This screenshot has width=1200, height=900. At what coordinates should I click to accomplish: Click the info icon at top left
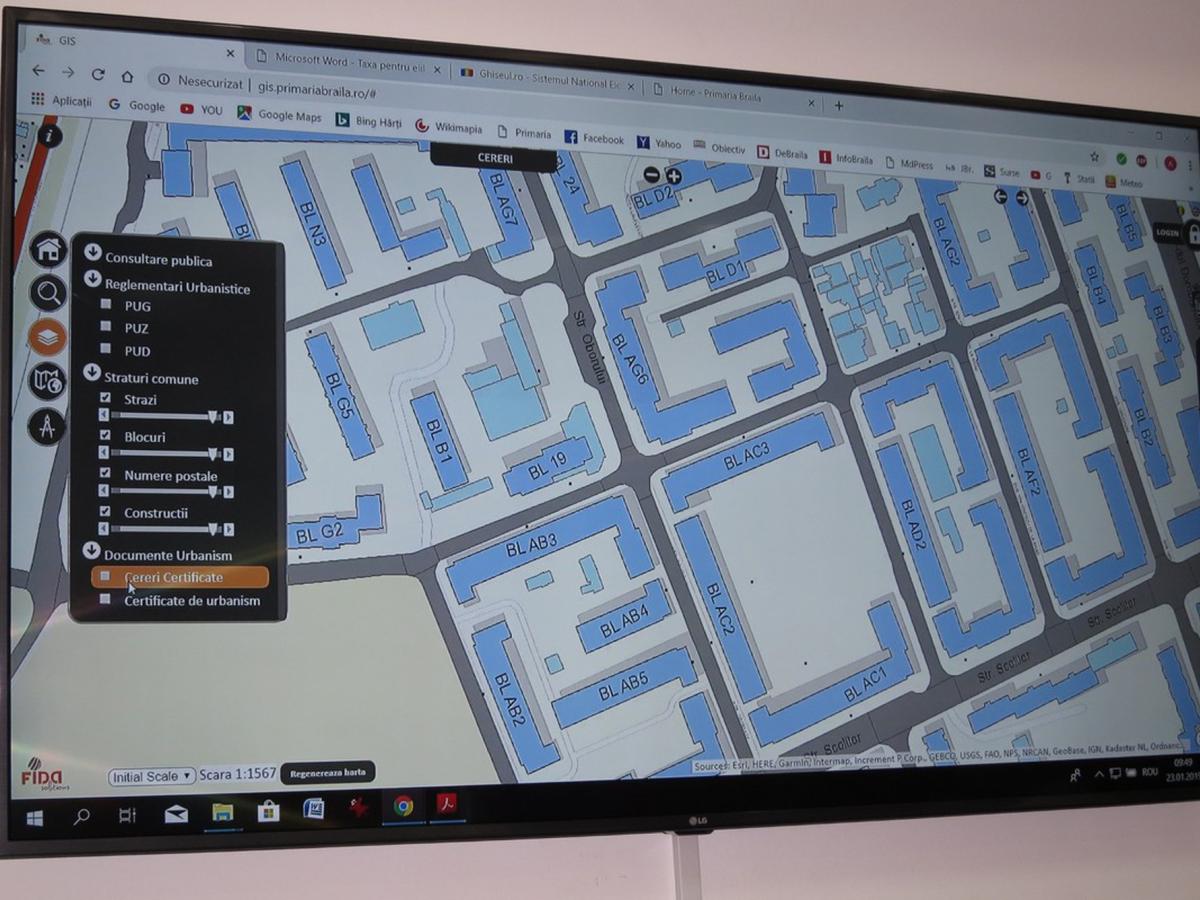pos(47,135)
